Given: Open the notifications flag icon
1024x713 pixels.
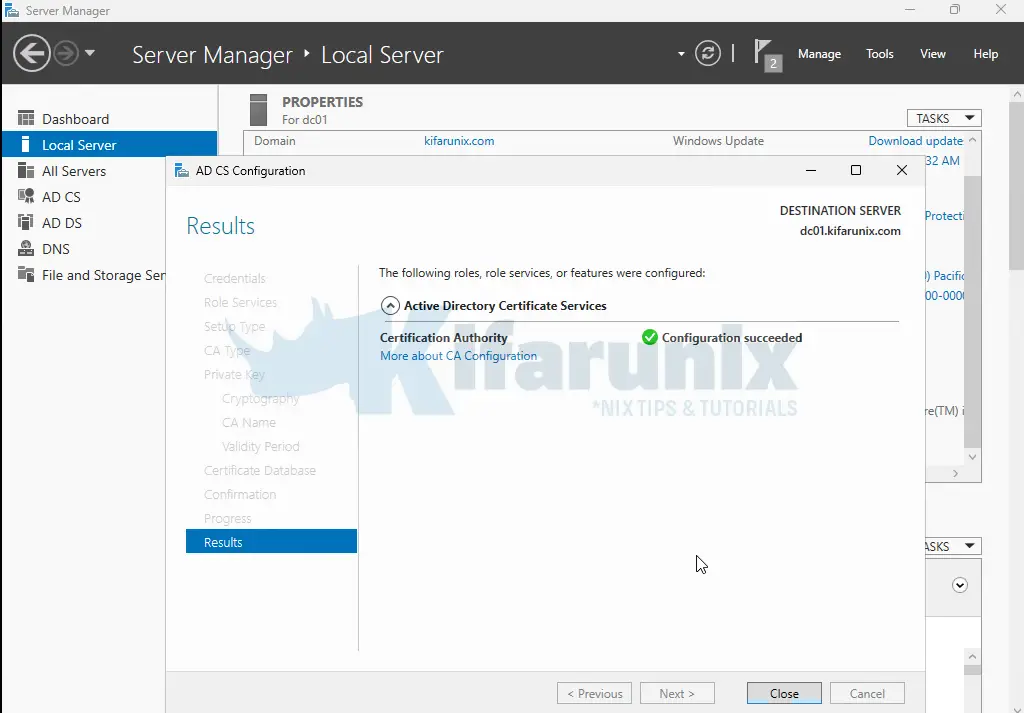Looking at the screenshot, I should click(767, 54).
